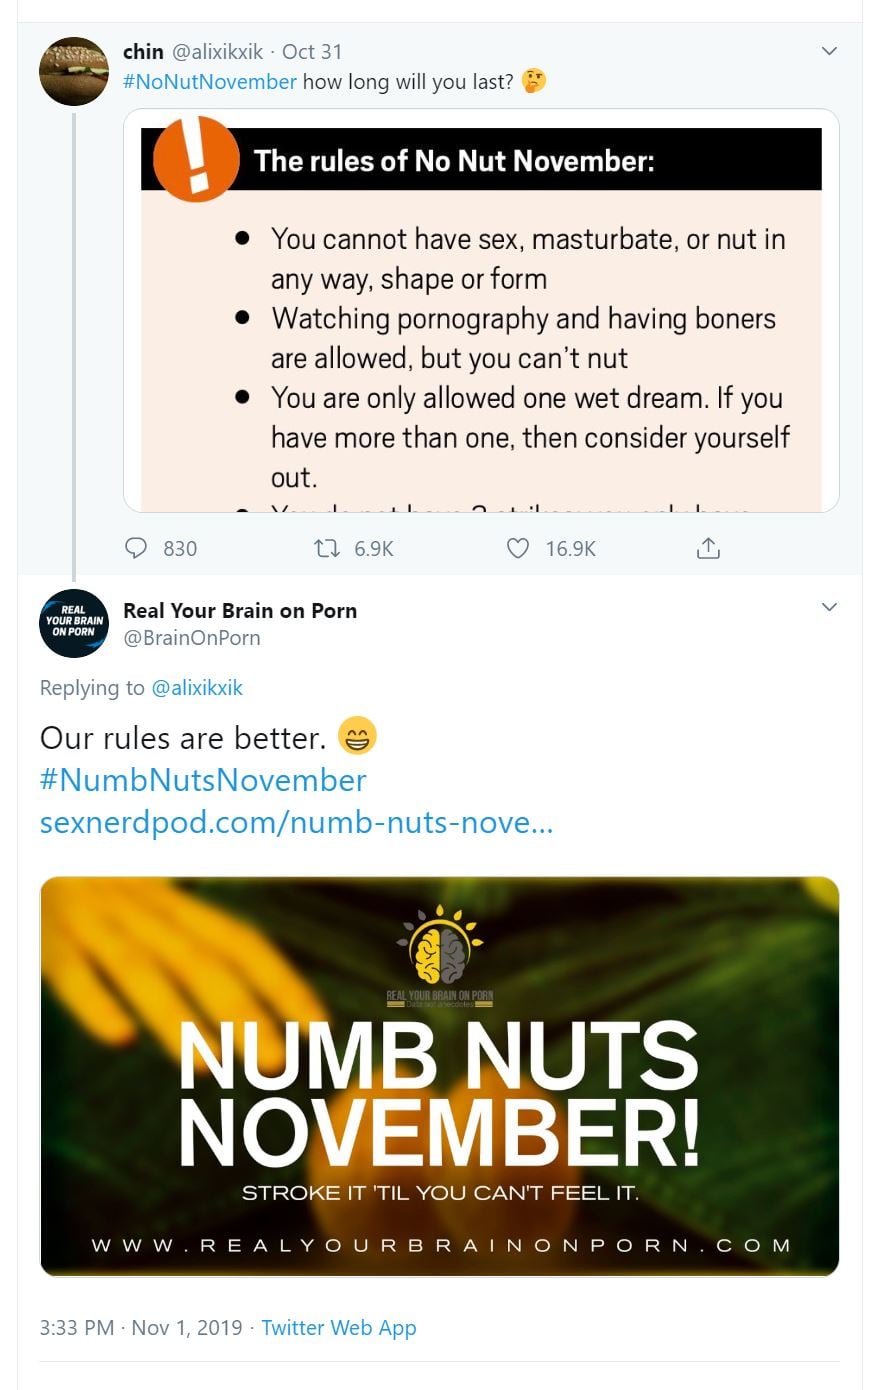Open the Oct 31 timestamp on chin's tweet
This screenshot has width=884, height=1390.
(x=312, y=52)
